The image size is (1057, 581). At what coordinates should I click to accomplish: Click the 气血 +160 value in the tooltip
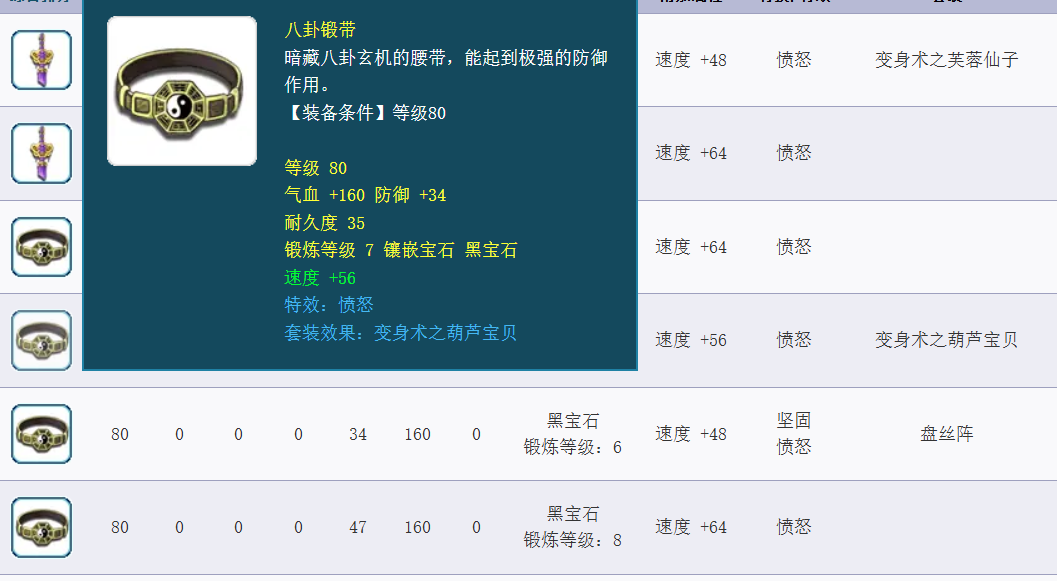coord(324,195)
